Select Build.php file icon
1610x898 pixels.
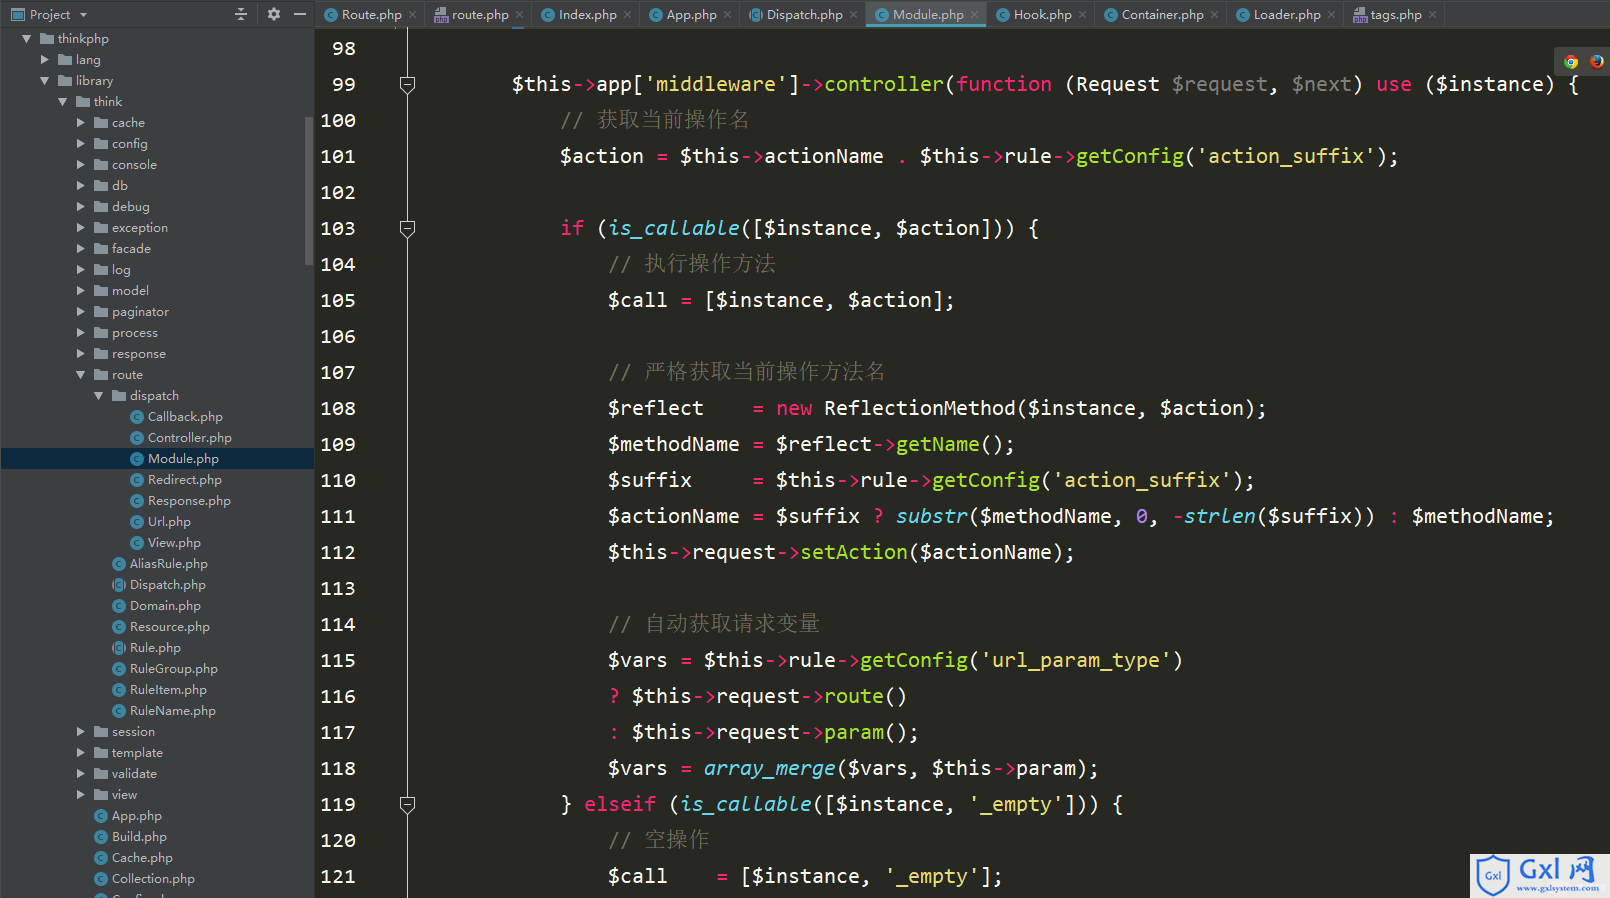tap(101, 837)
